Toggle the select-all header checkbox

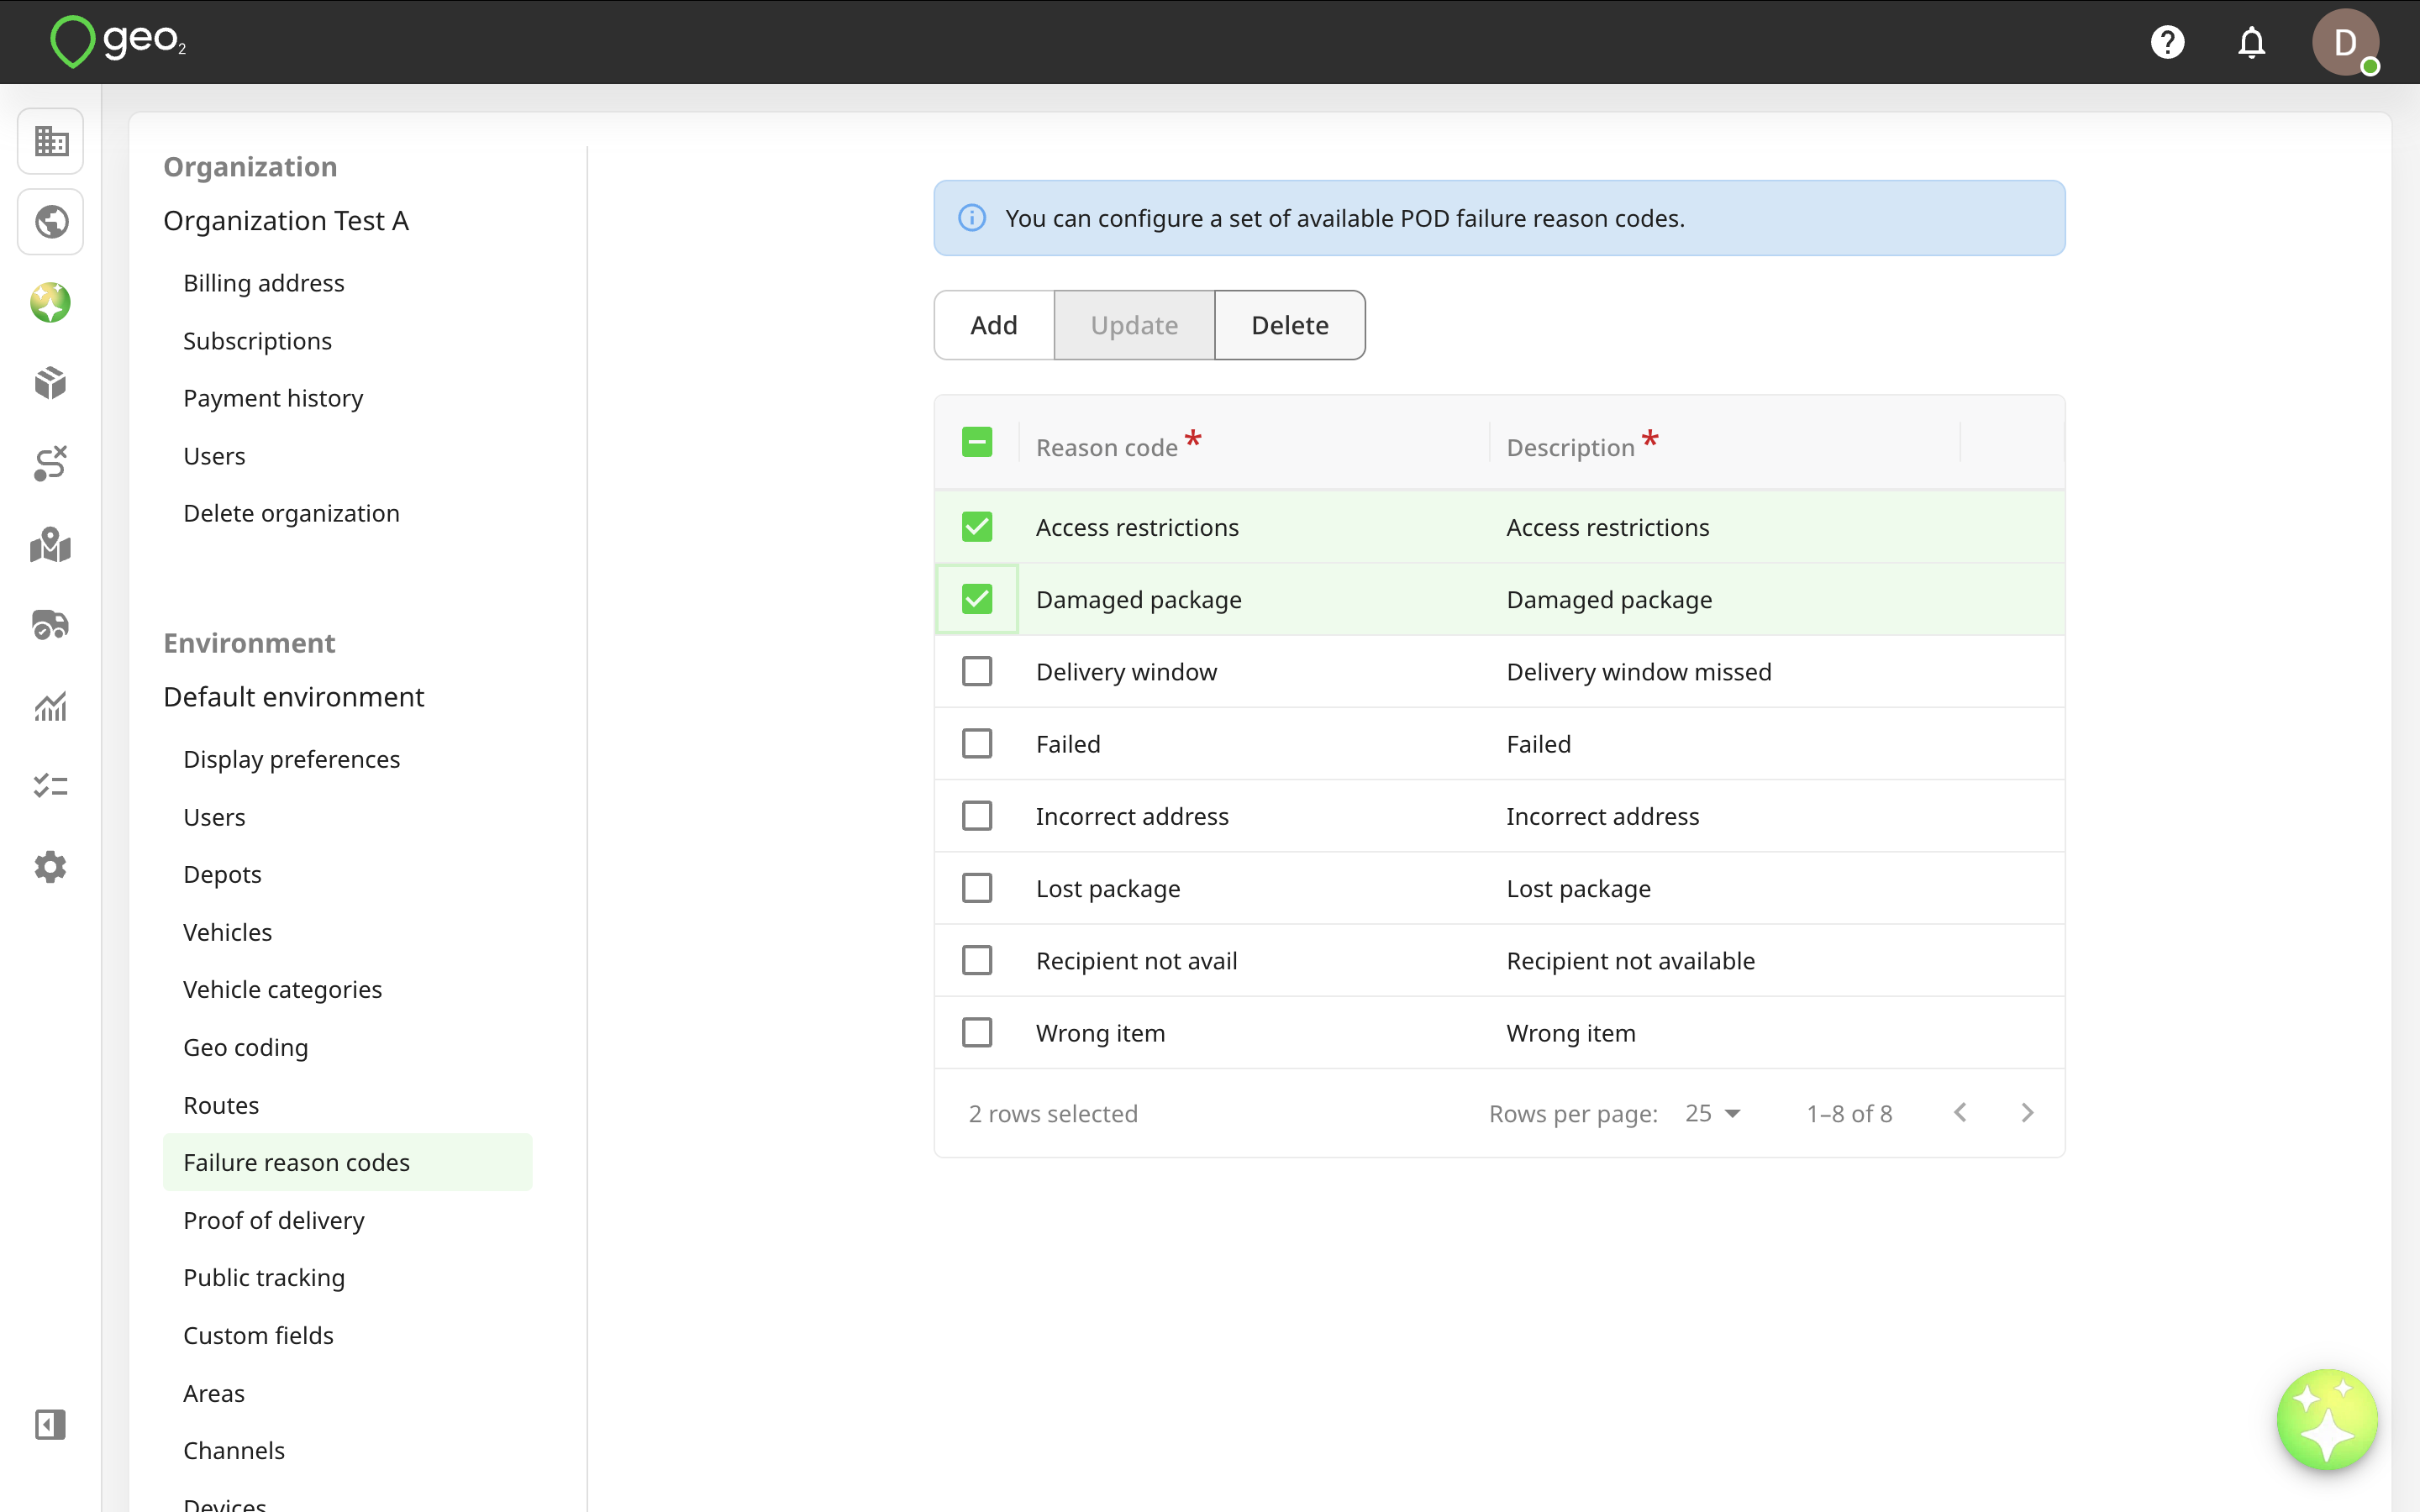pyautogui.click(x=976, y=442)
